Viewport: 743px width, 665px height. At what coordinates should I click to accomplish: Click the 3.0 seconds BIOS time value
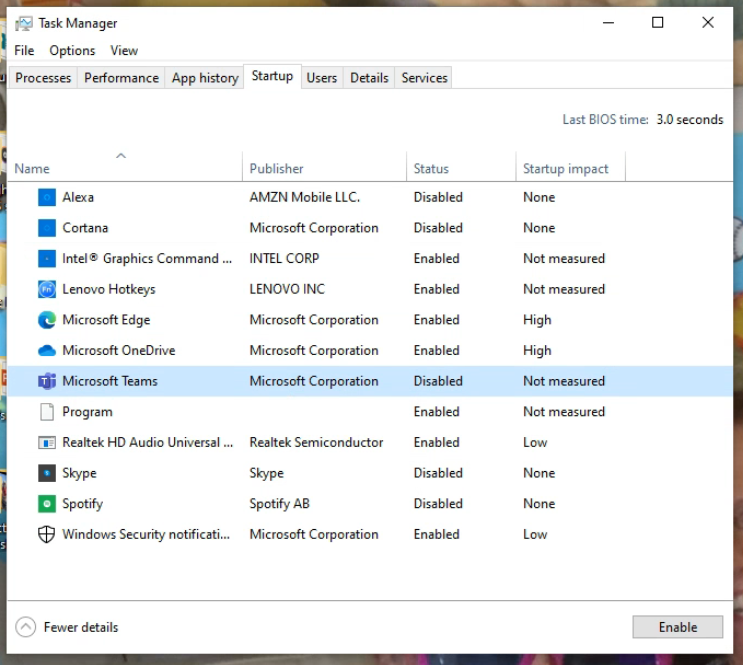(689, 119)
